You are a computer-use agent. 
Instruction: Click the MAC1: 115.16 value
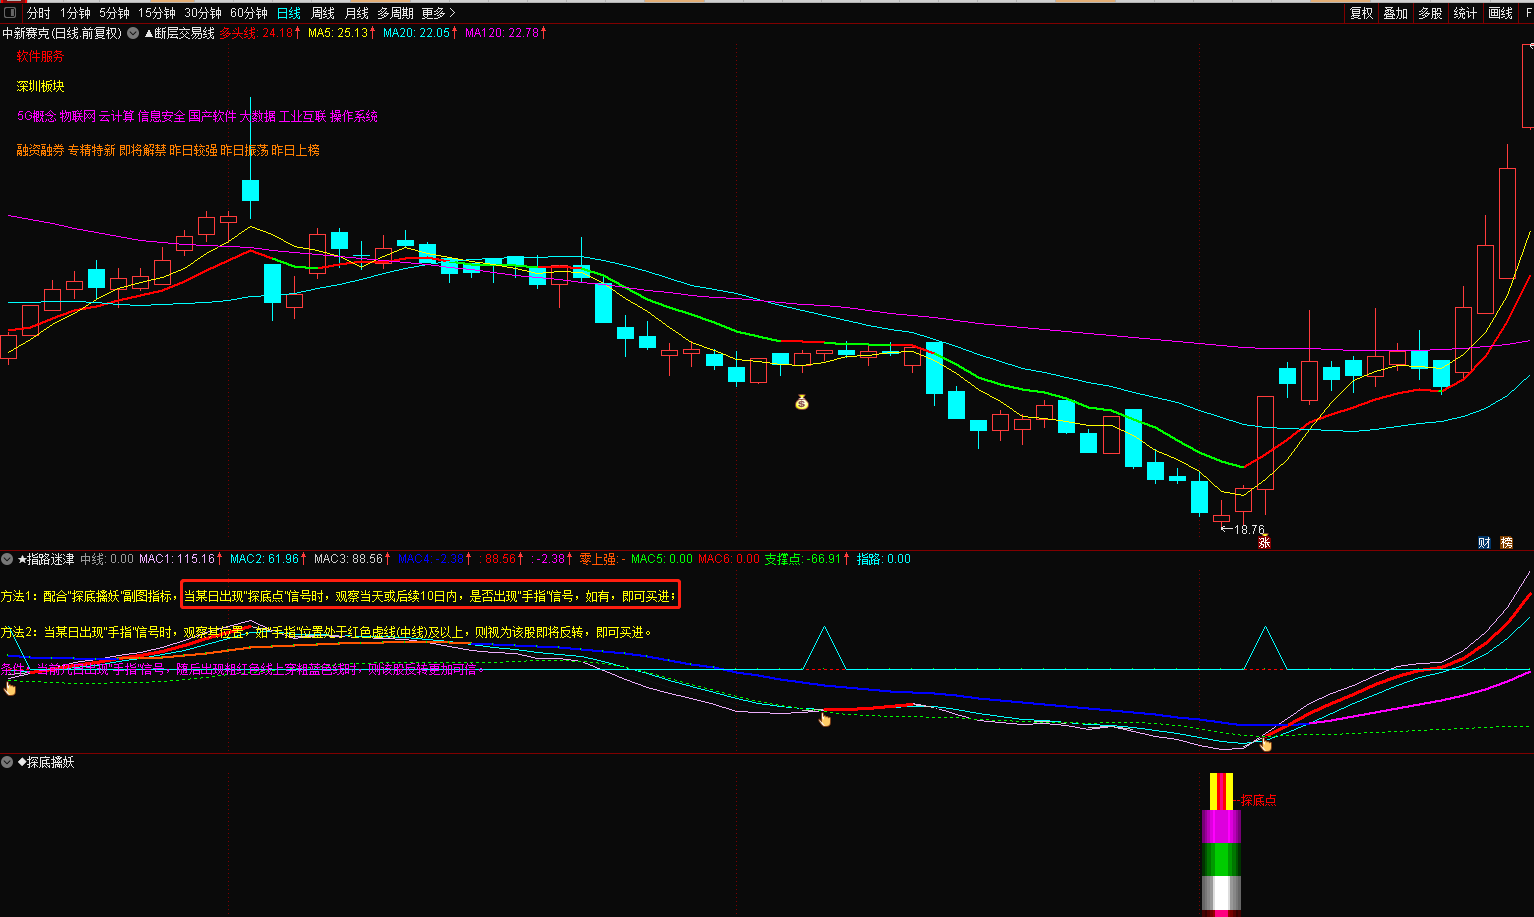(x=181, y=559)
